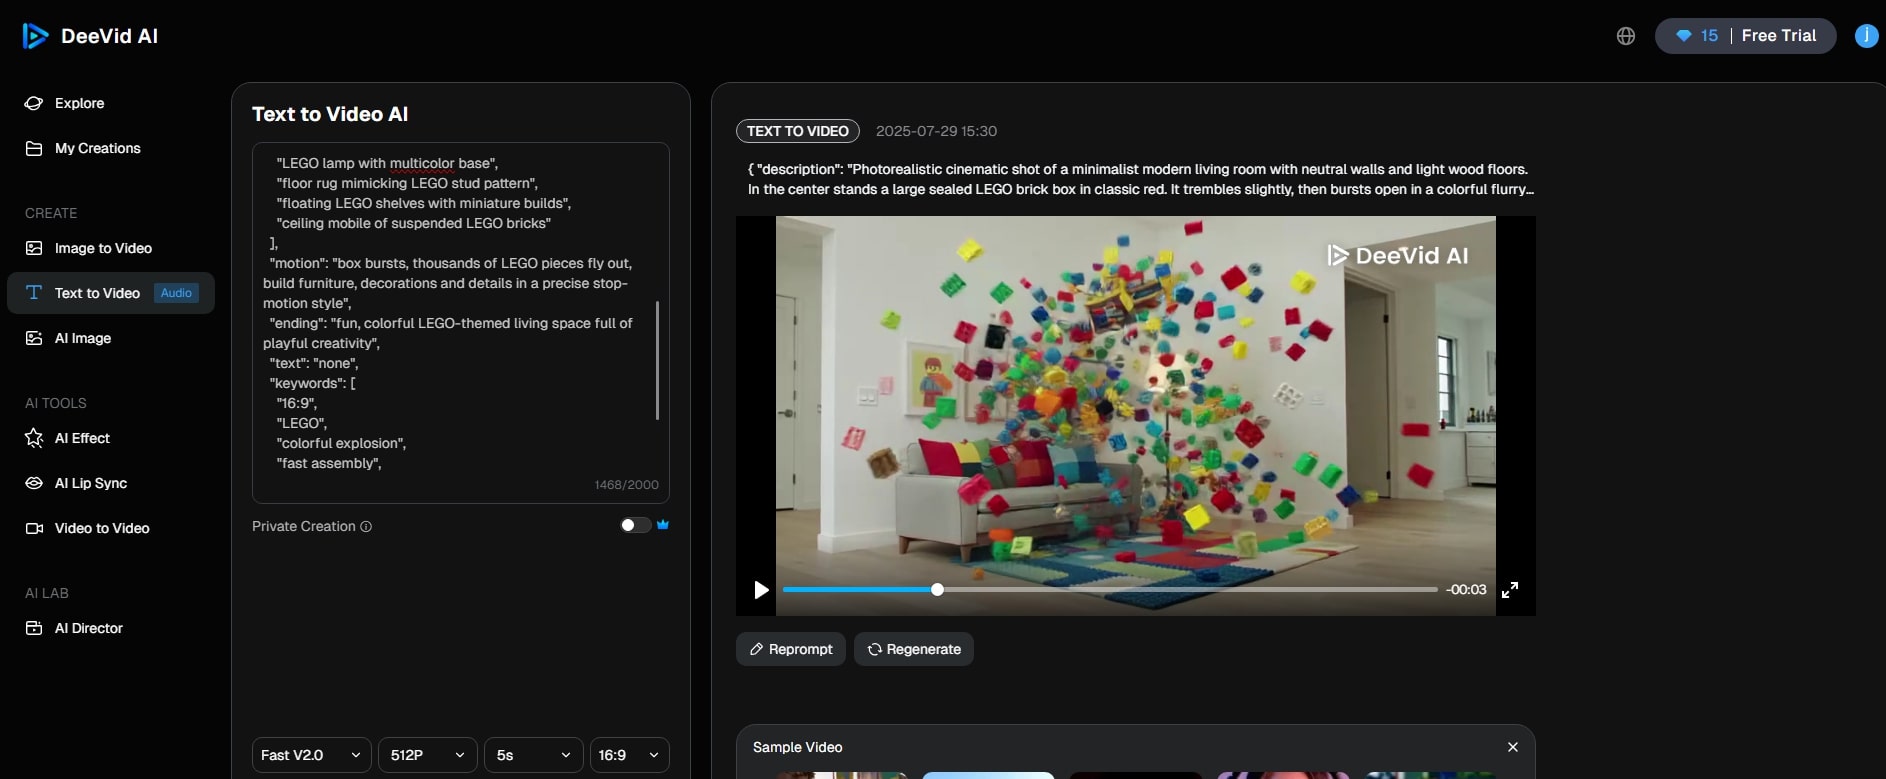Screen dimensions: 1886x779
Task: Open the user profile avatar
Action: 1866,36
